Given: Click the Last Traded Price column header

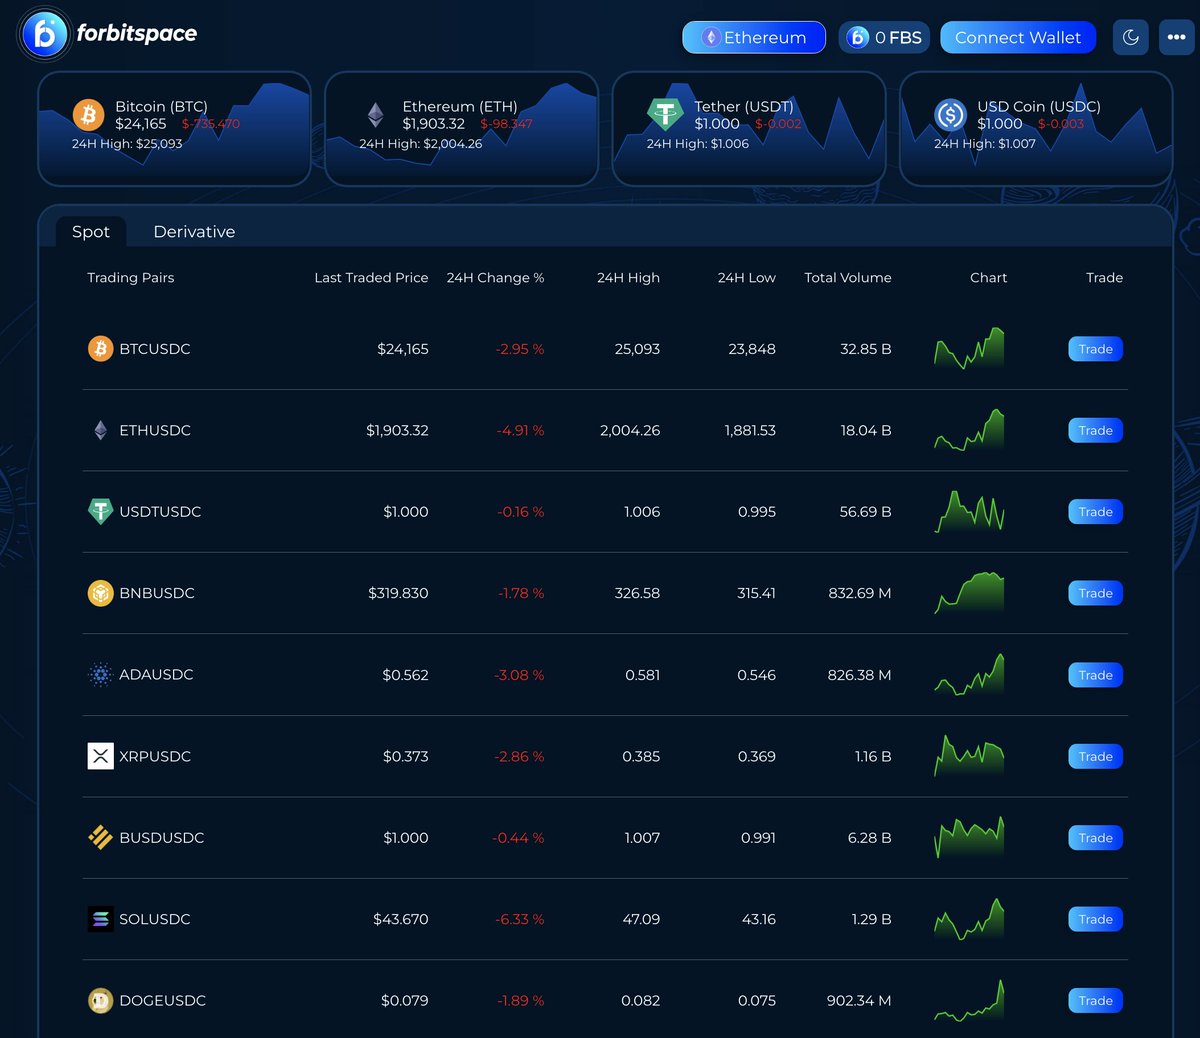Looking at the screenshot, I should 371,278.
